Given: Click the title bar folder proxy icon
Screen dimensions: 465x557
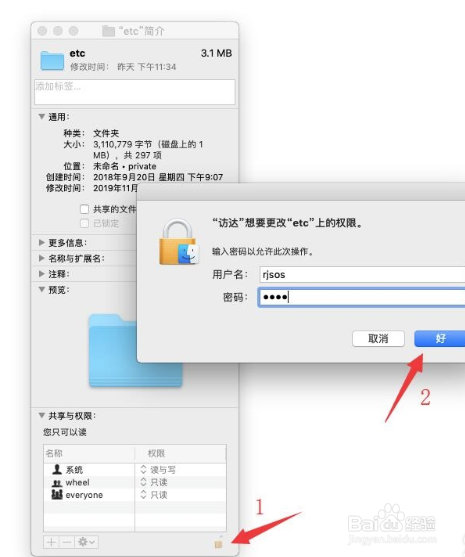Looking at the screenshot, I should (108, 31).
